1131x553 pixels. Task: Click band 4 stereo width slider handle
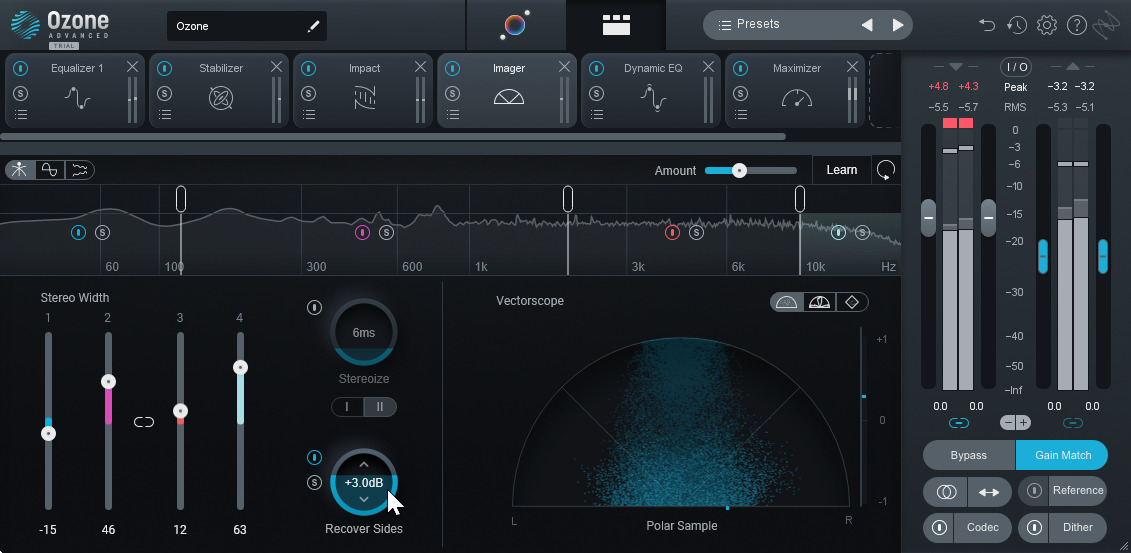coord(240,368)
